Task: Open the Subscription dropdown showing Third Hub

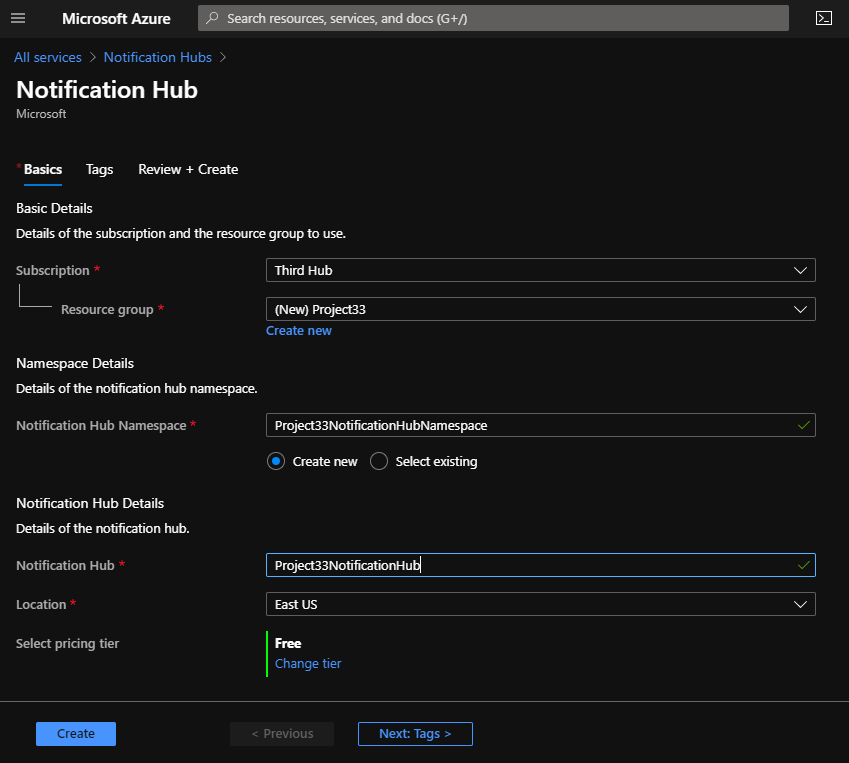Action: click(540, 270)
